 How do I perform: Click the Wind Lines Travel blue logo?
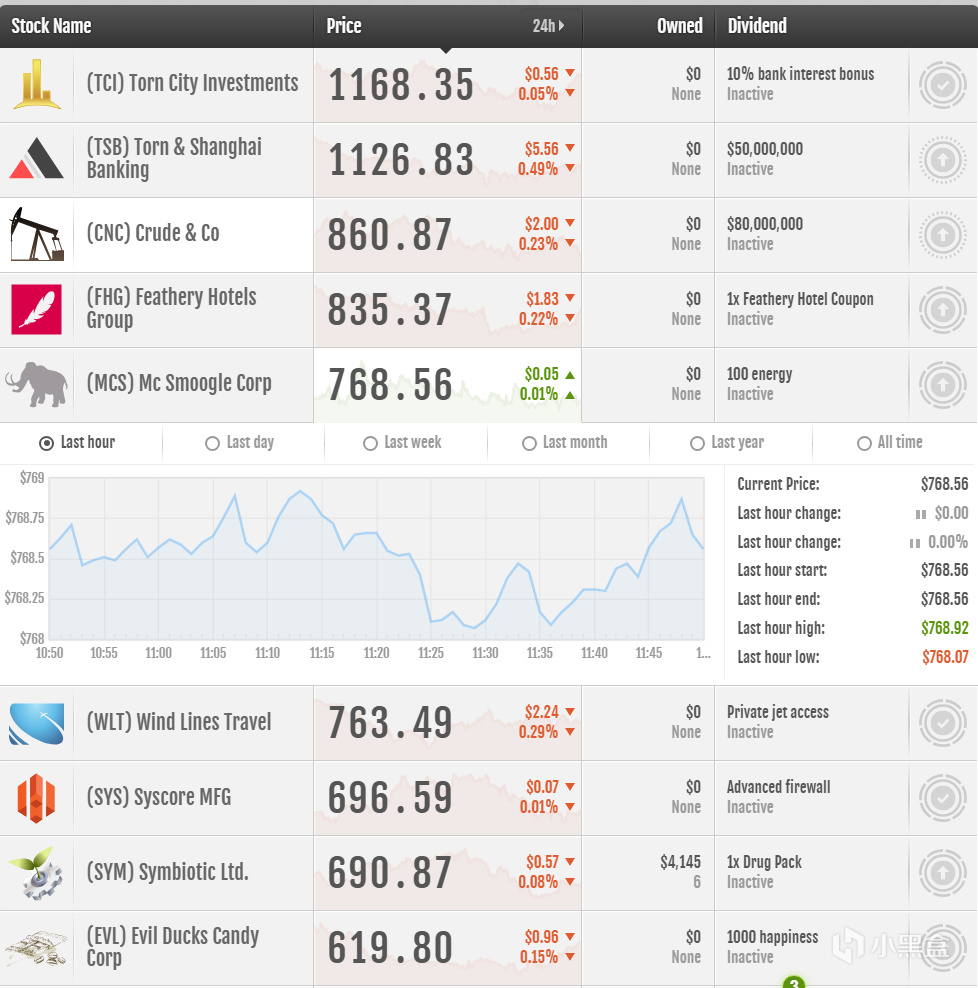37,723
